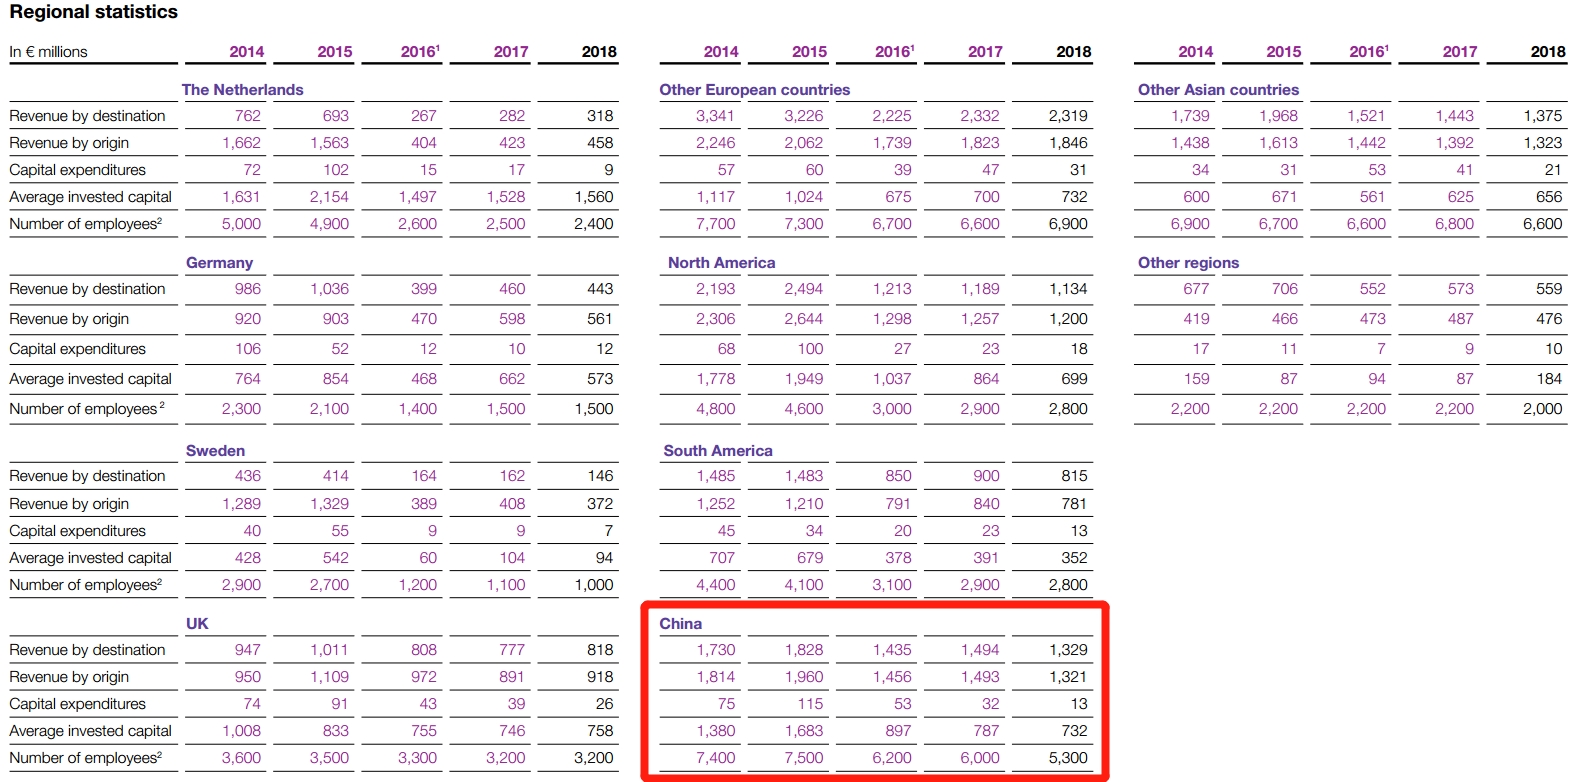Click the Other Asian countries heading

pos(1218,90)
